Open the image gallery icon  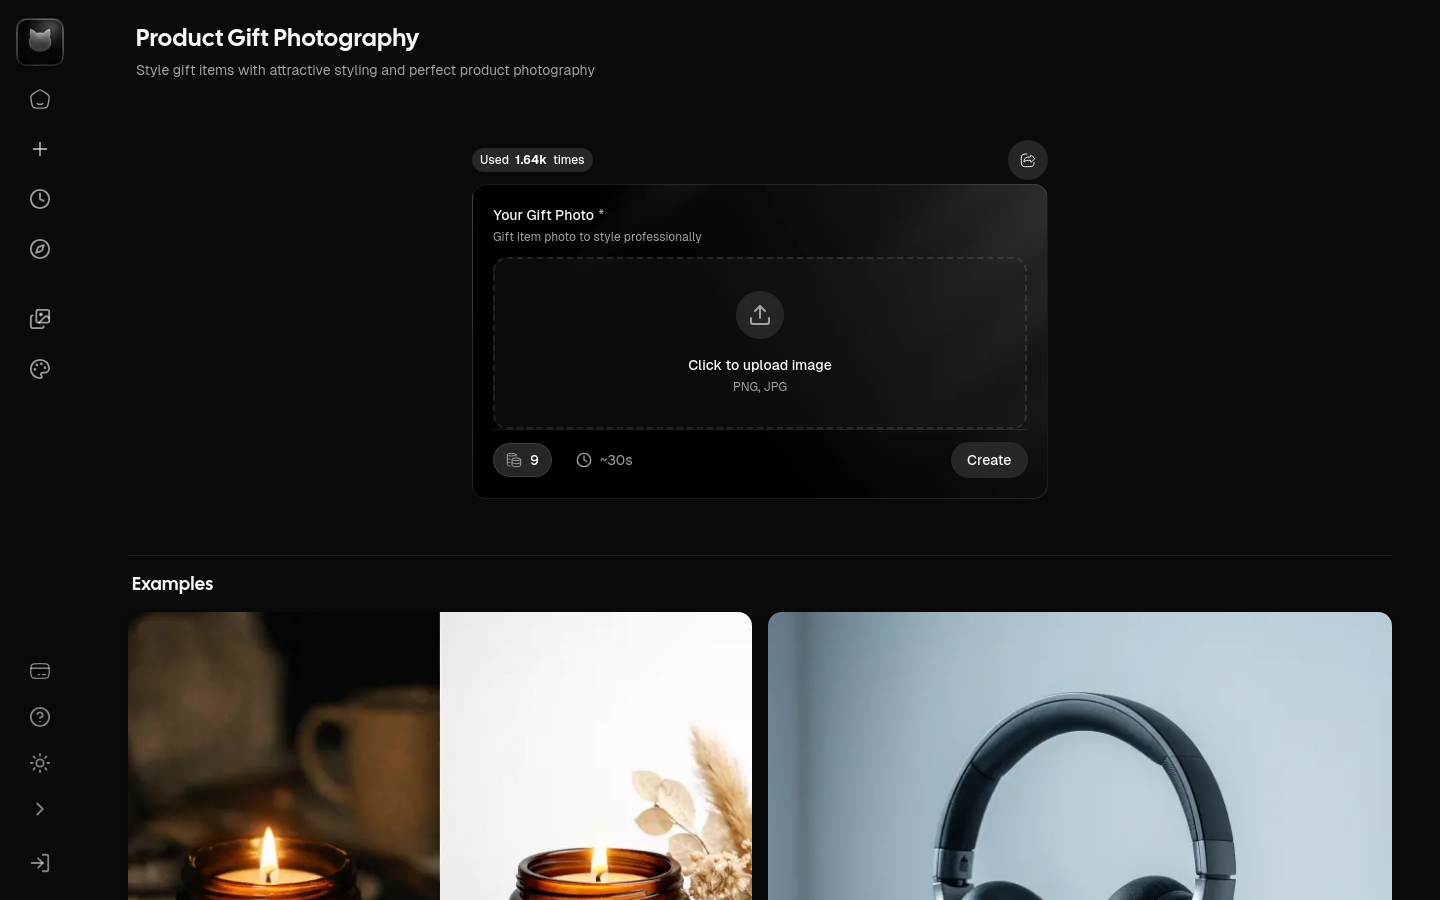click(x=40, y=319)
